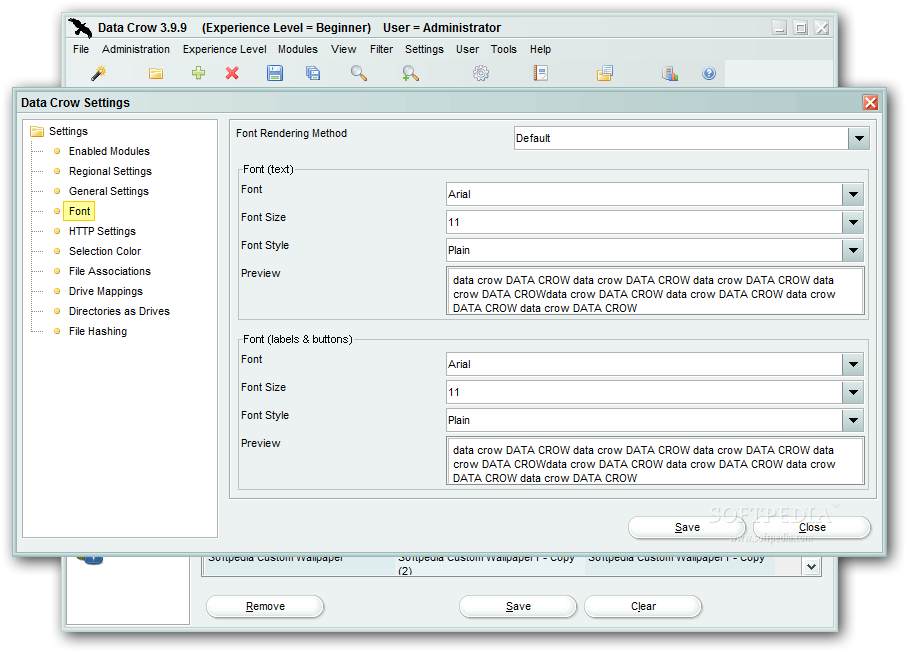Close the Data Crow Settings dialog with red X
907x652 pixels.
870,102
